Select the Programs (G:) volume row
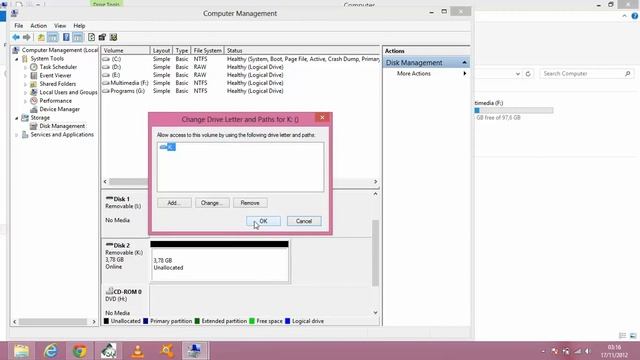The height and width of the screenshot is (360, 640). coord(241,91)
